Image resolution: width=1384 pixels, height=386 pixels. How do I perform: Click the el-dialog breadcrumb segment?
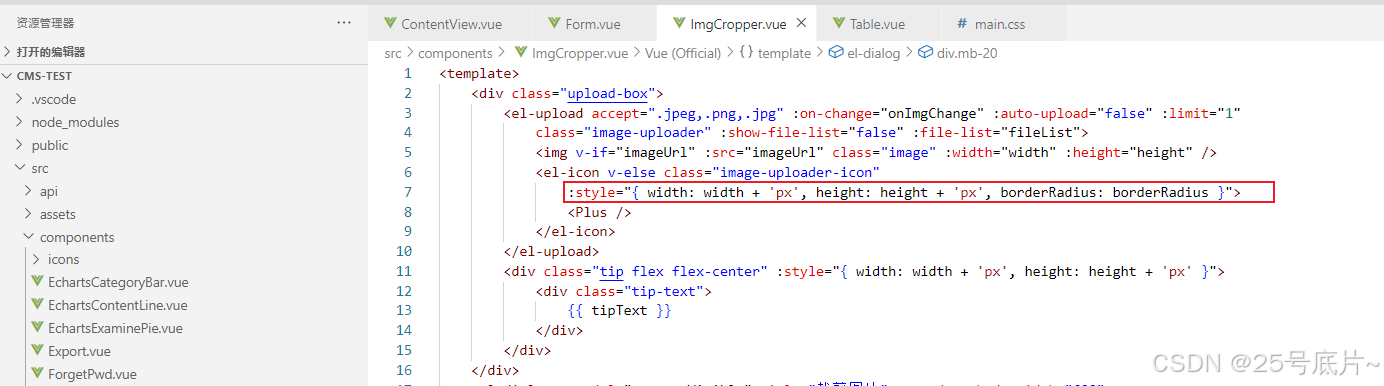[874, 53]
